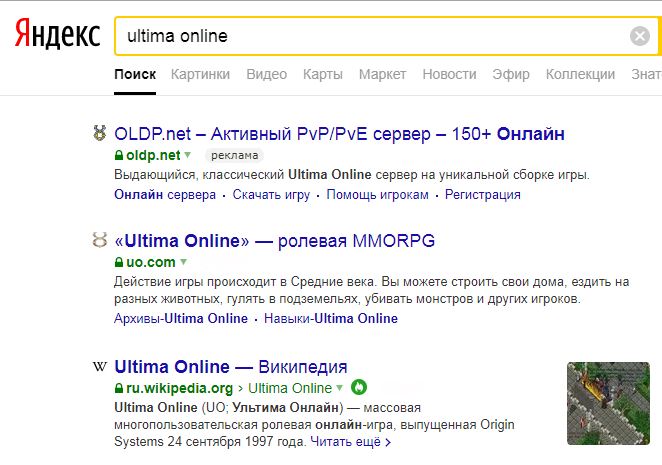Click green badge icon beside Wikipedia URL
Screen dimensions: 662x465
pos(360,388)
